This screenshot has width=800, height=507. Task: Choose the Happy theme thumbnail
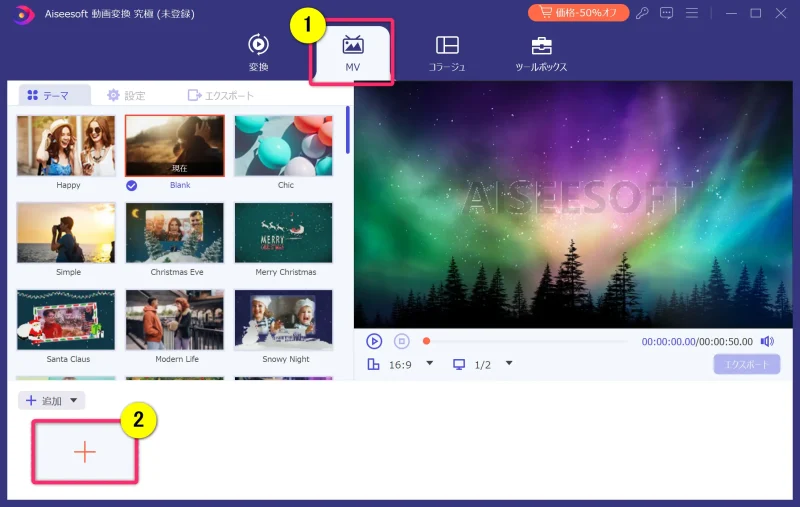66,146
